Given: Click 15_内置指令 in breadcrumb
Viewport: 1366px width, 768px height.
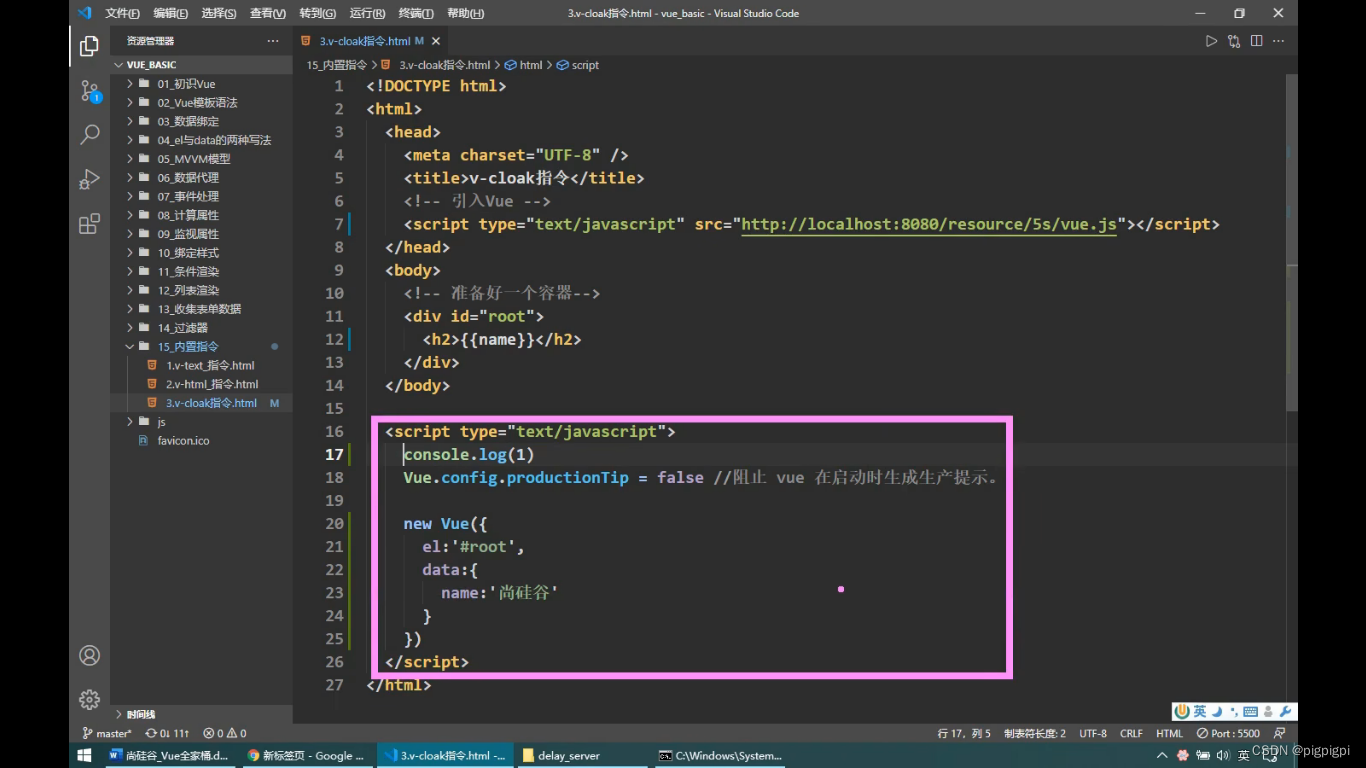Looking at the screenshot, I should pos(337,65).
